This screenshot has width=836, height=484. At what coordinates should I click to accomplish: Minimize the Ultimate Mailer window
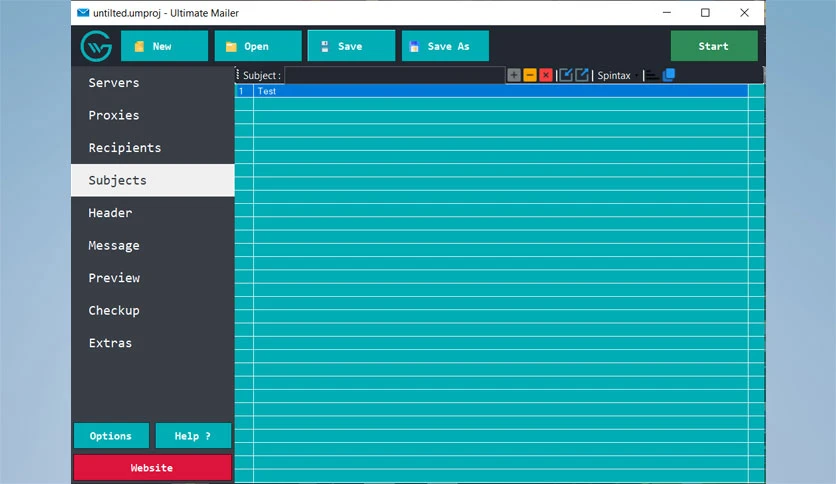point(666,13)
